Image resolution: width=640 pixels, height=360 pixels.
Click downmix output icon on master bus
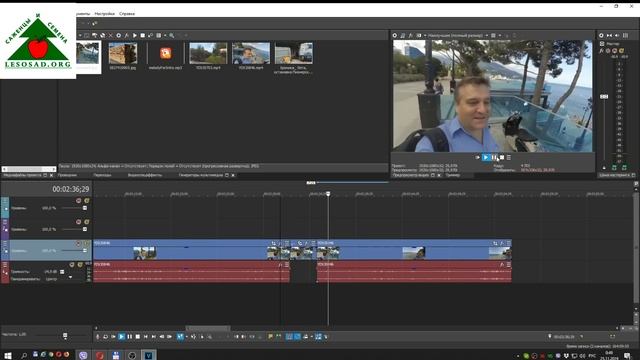pyautogui.click(x=609, y=36)
